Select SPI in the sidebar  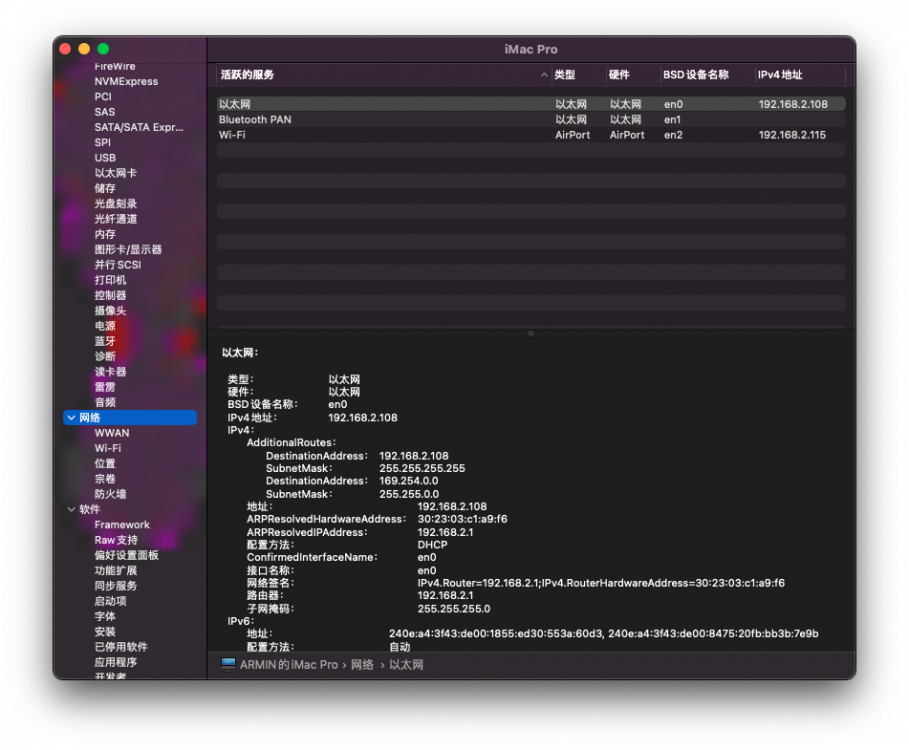(x=102, y=143)
